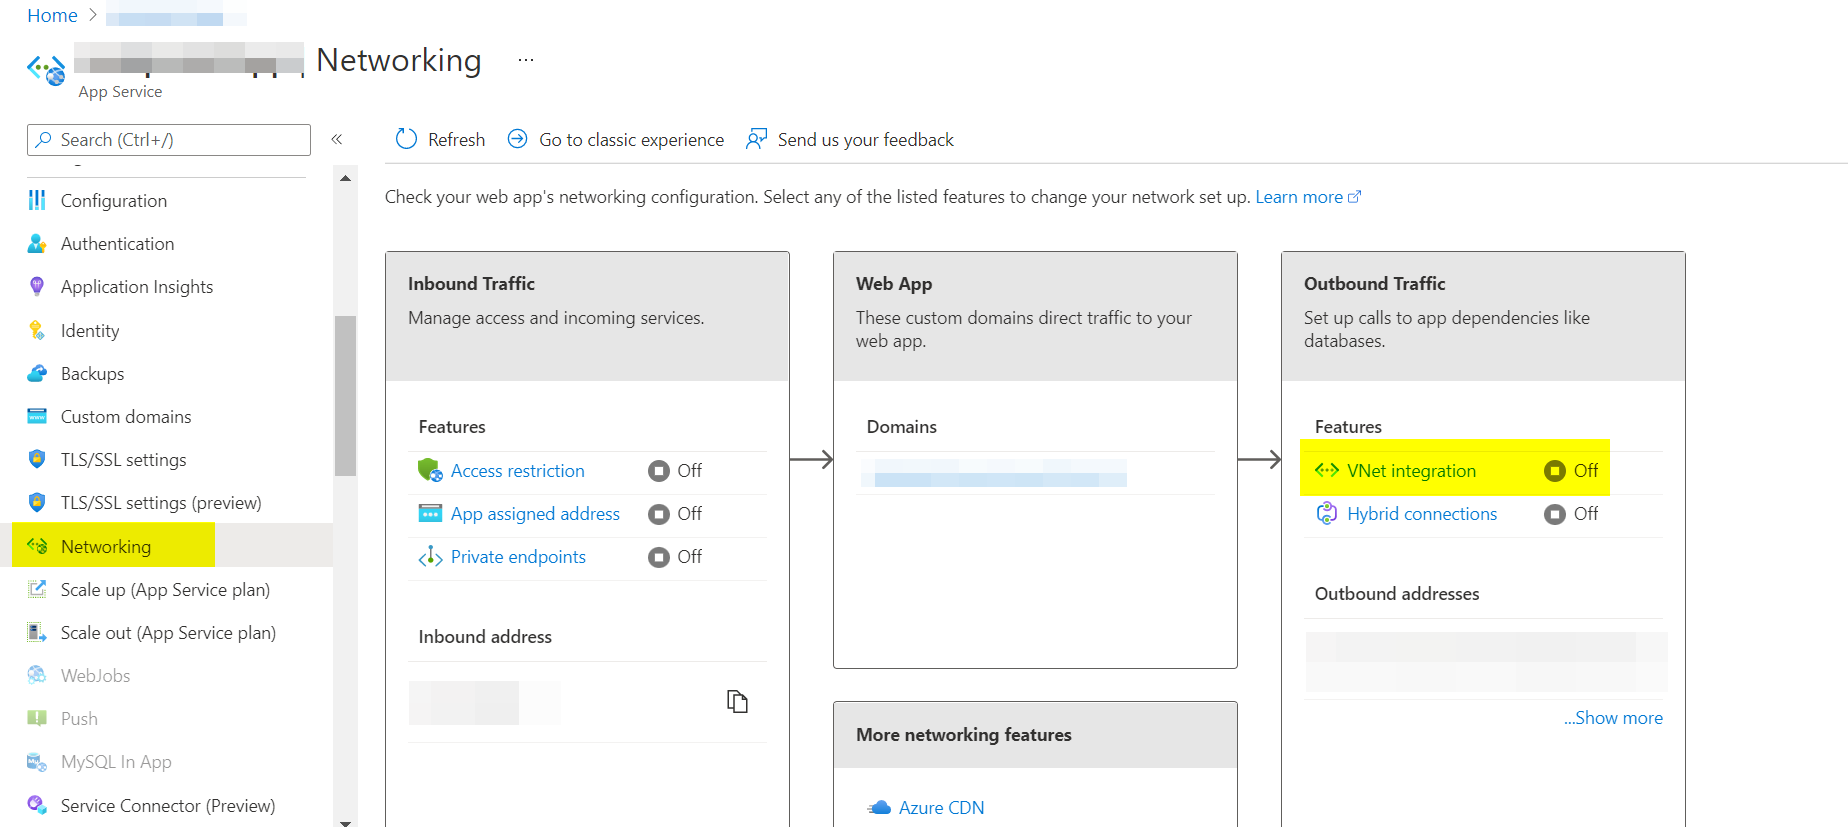The height and width of the screenshot is (827, 1848).
Task: Click the Application Insights bulb icon
Action: [x=37, y=287]
